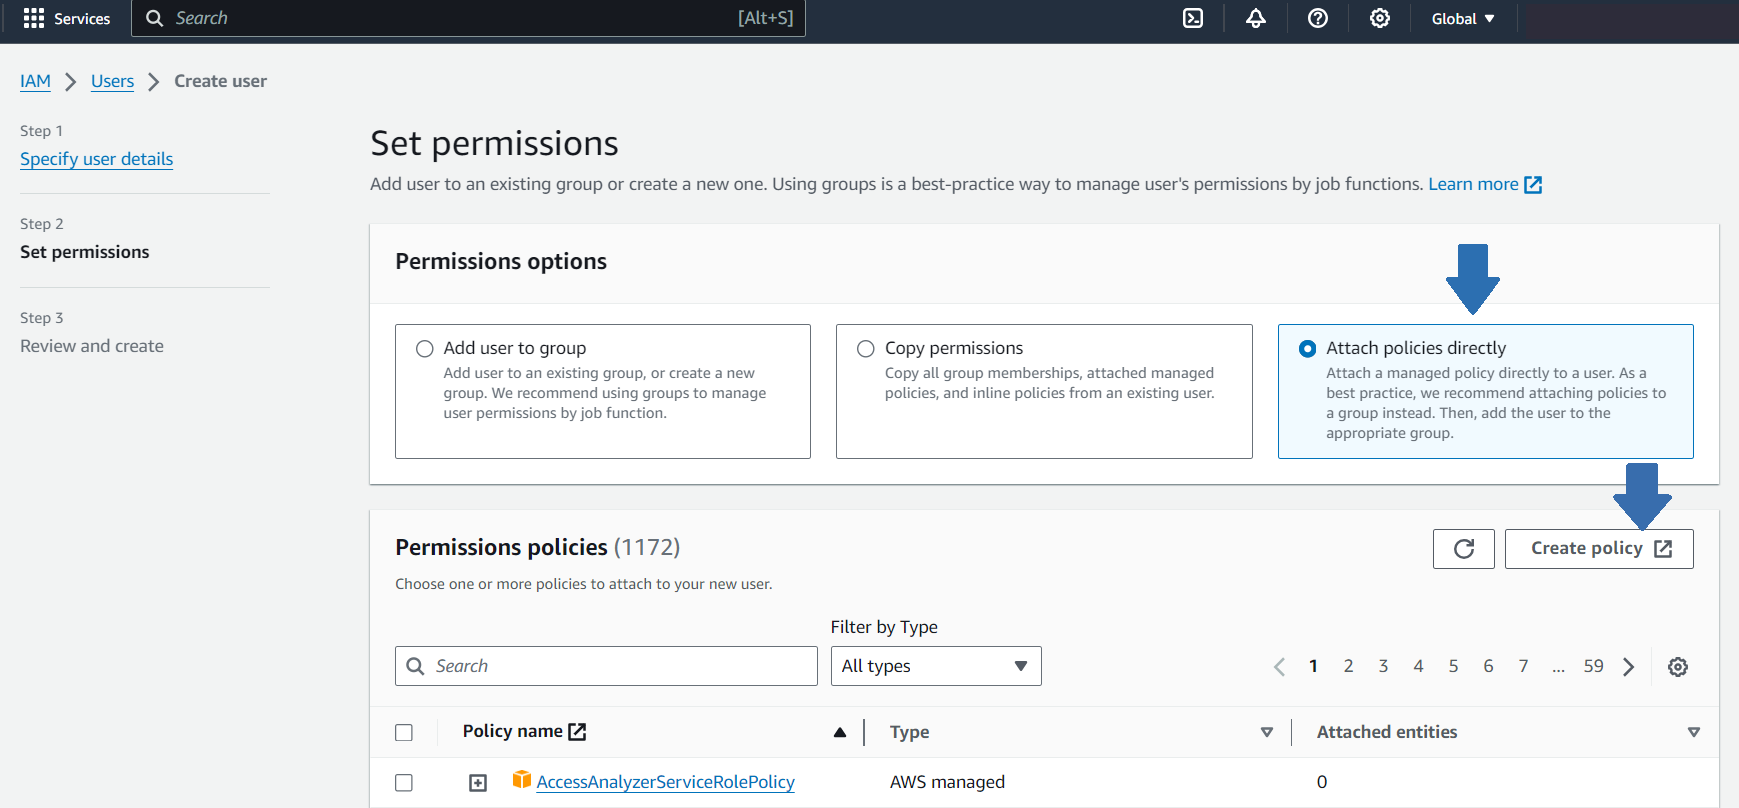Click the Policy name column header

(513, 732)
